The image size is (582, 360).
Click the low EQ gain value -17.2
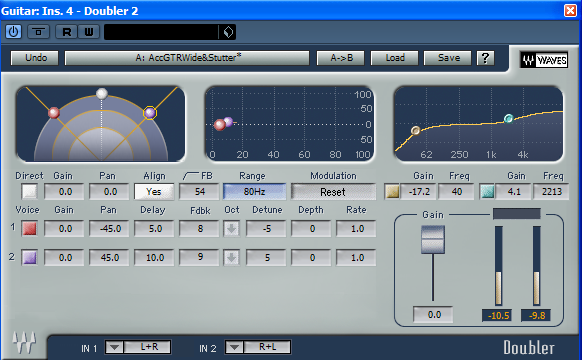(419, 192)
